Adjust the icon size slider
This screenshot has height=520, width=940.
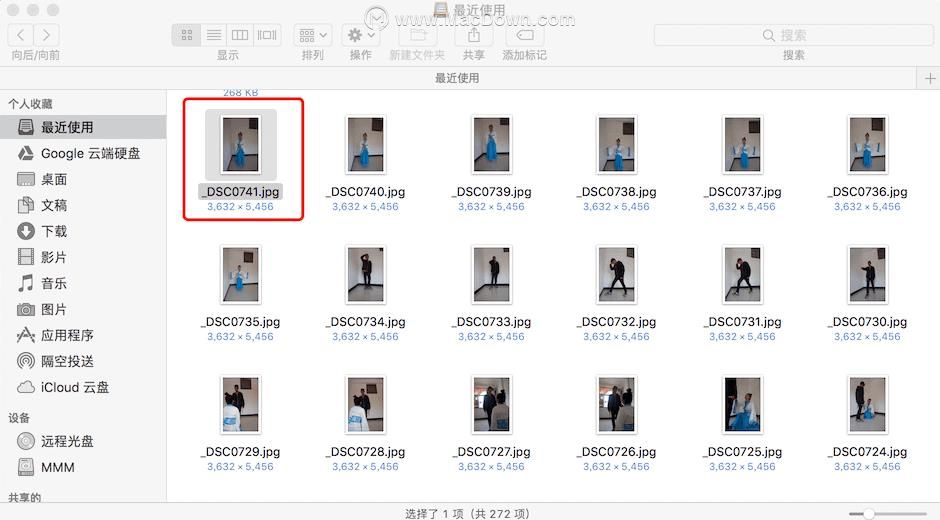tap(868, 514)
